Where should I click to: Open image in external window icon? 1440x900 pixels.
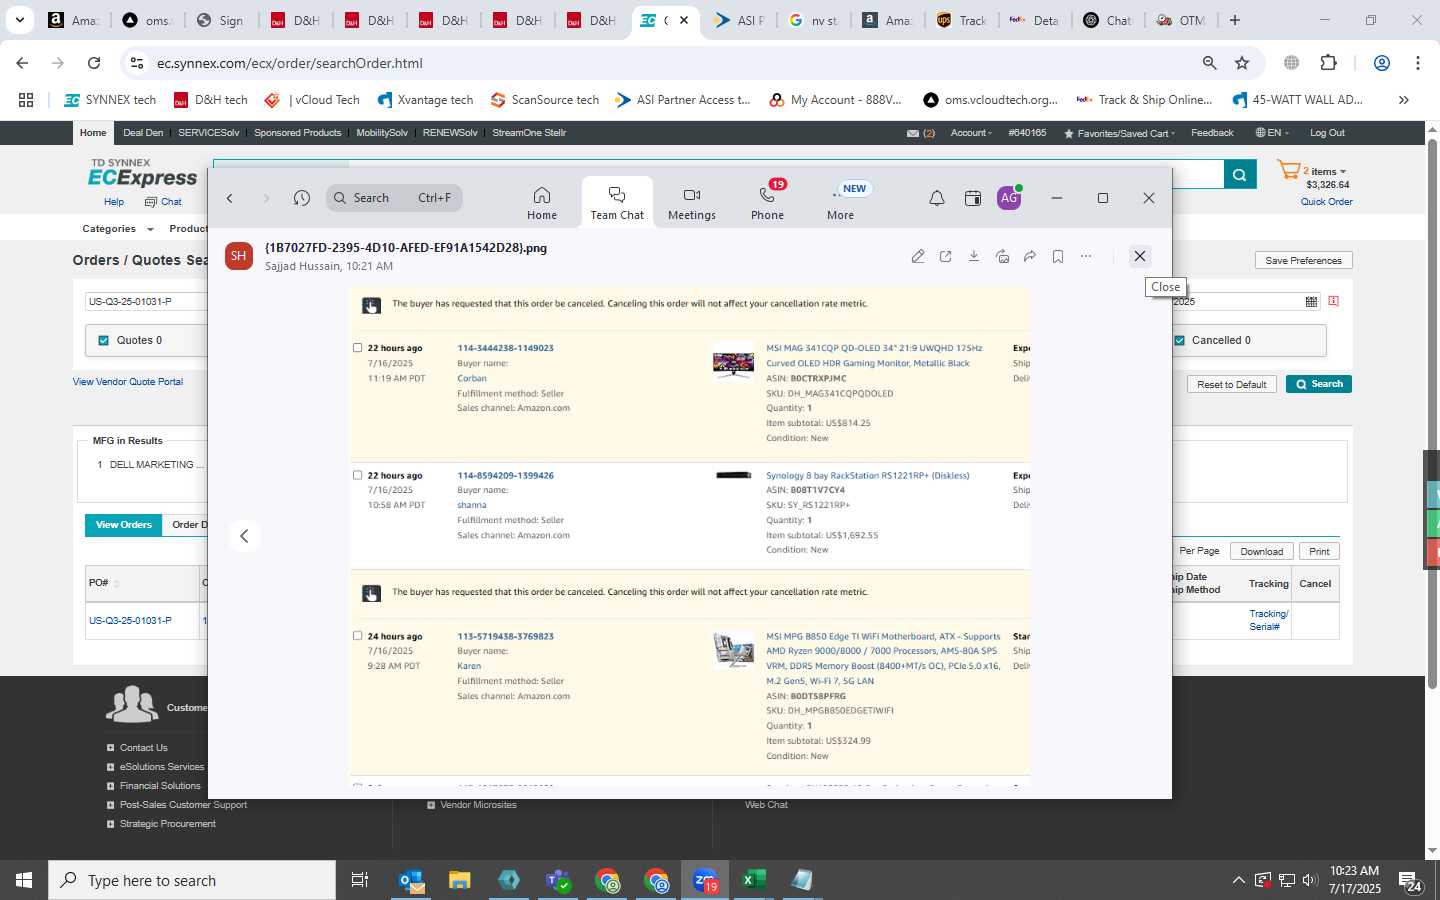[x=946, y=257]
